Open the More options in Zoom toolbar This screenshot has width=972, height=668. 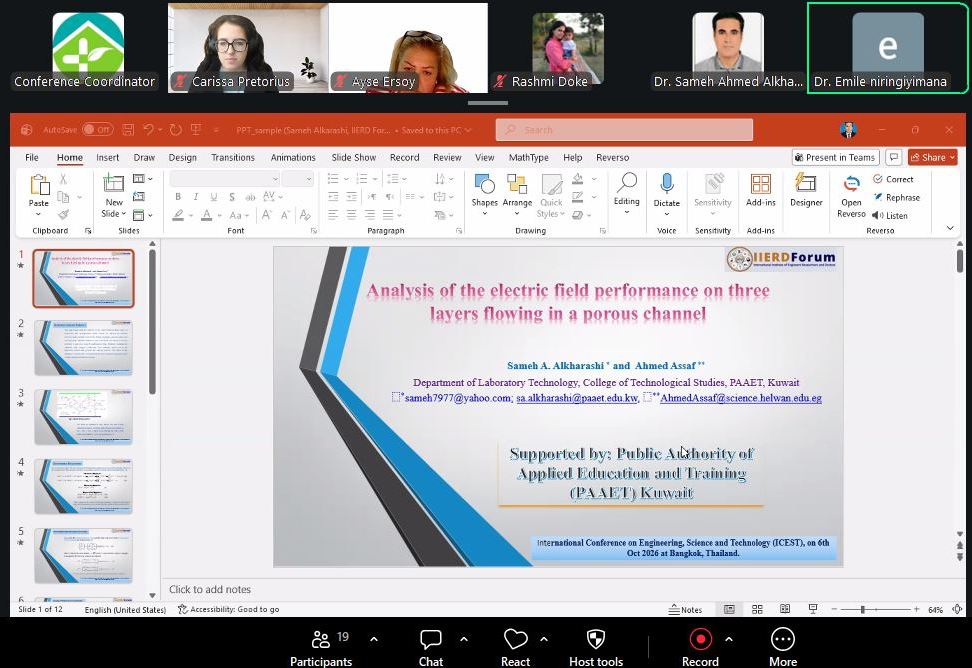pyautogui.click(x=783, y=648)
